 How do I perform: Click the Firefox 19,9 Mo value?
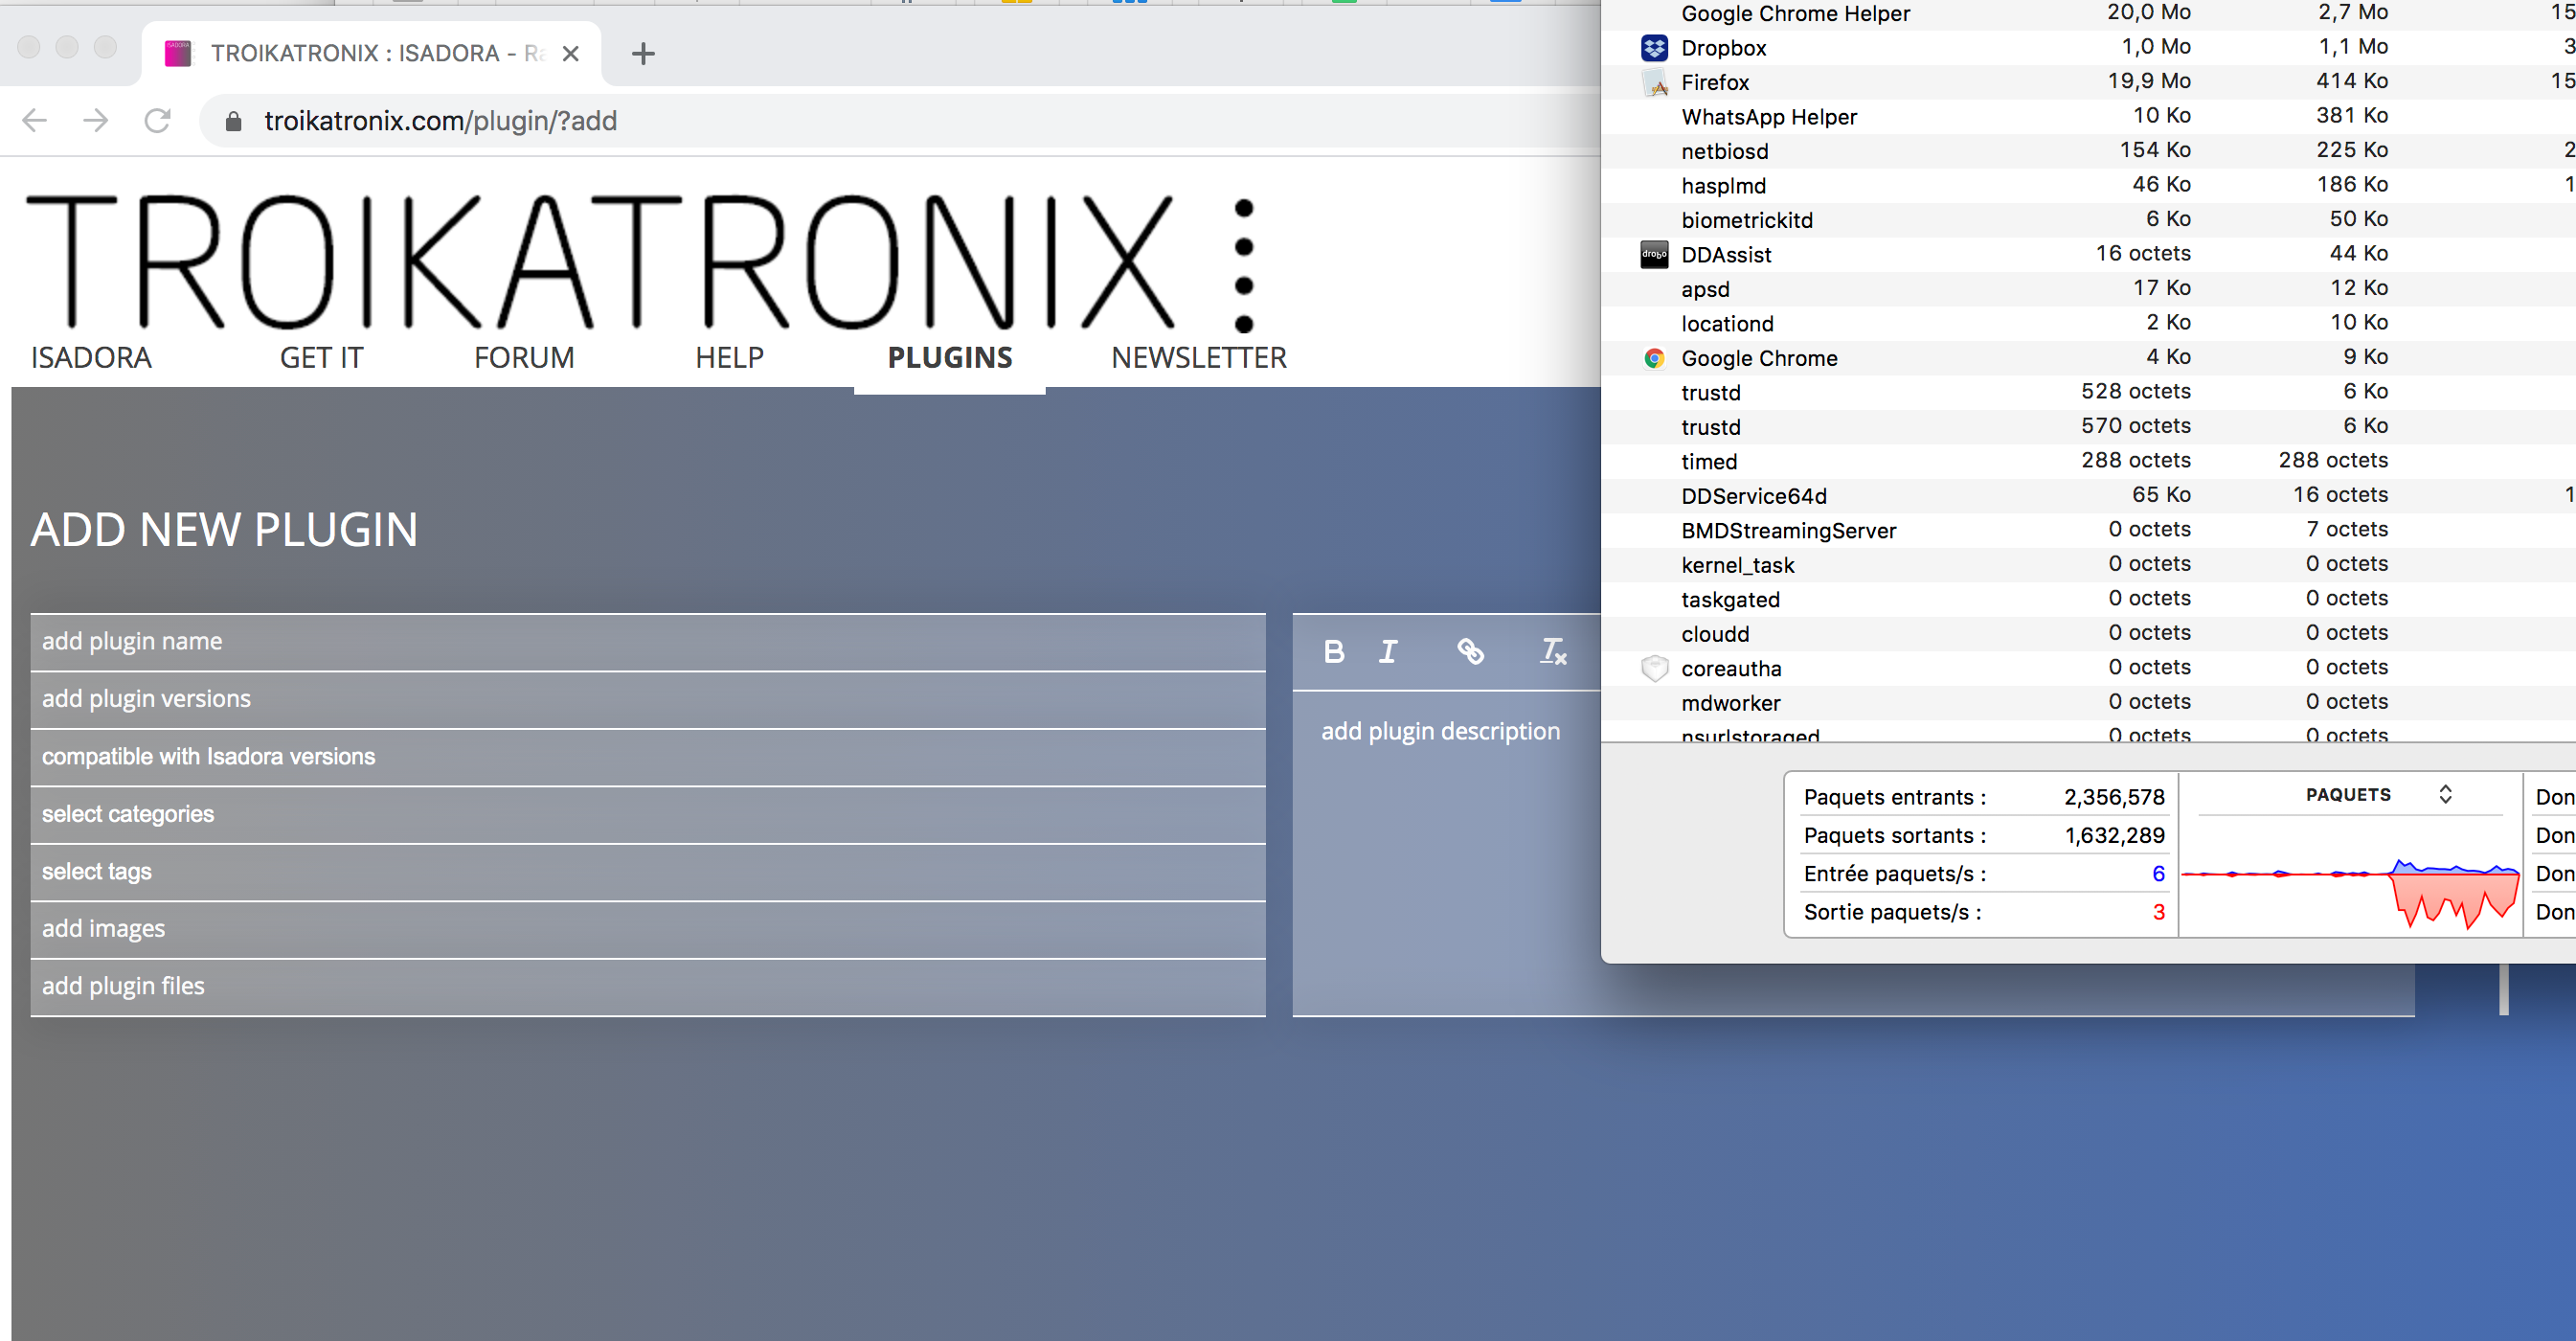coord(2148,81)
